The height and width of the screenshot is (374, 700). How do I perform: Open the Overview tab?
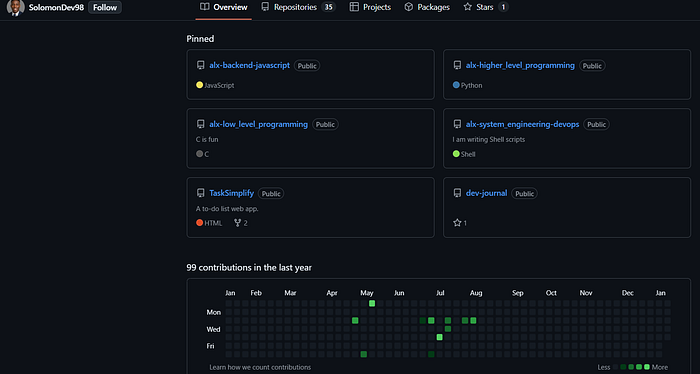[x=224, y=7]
